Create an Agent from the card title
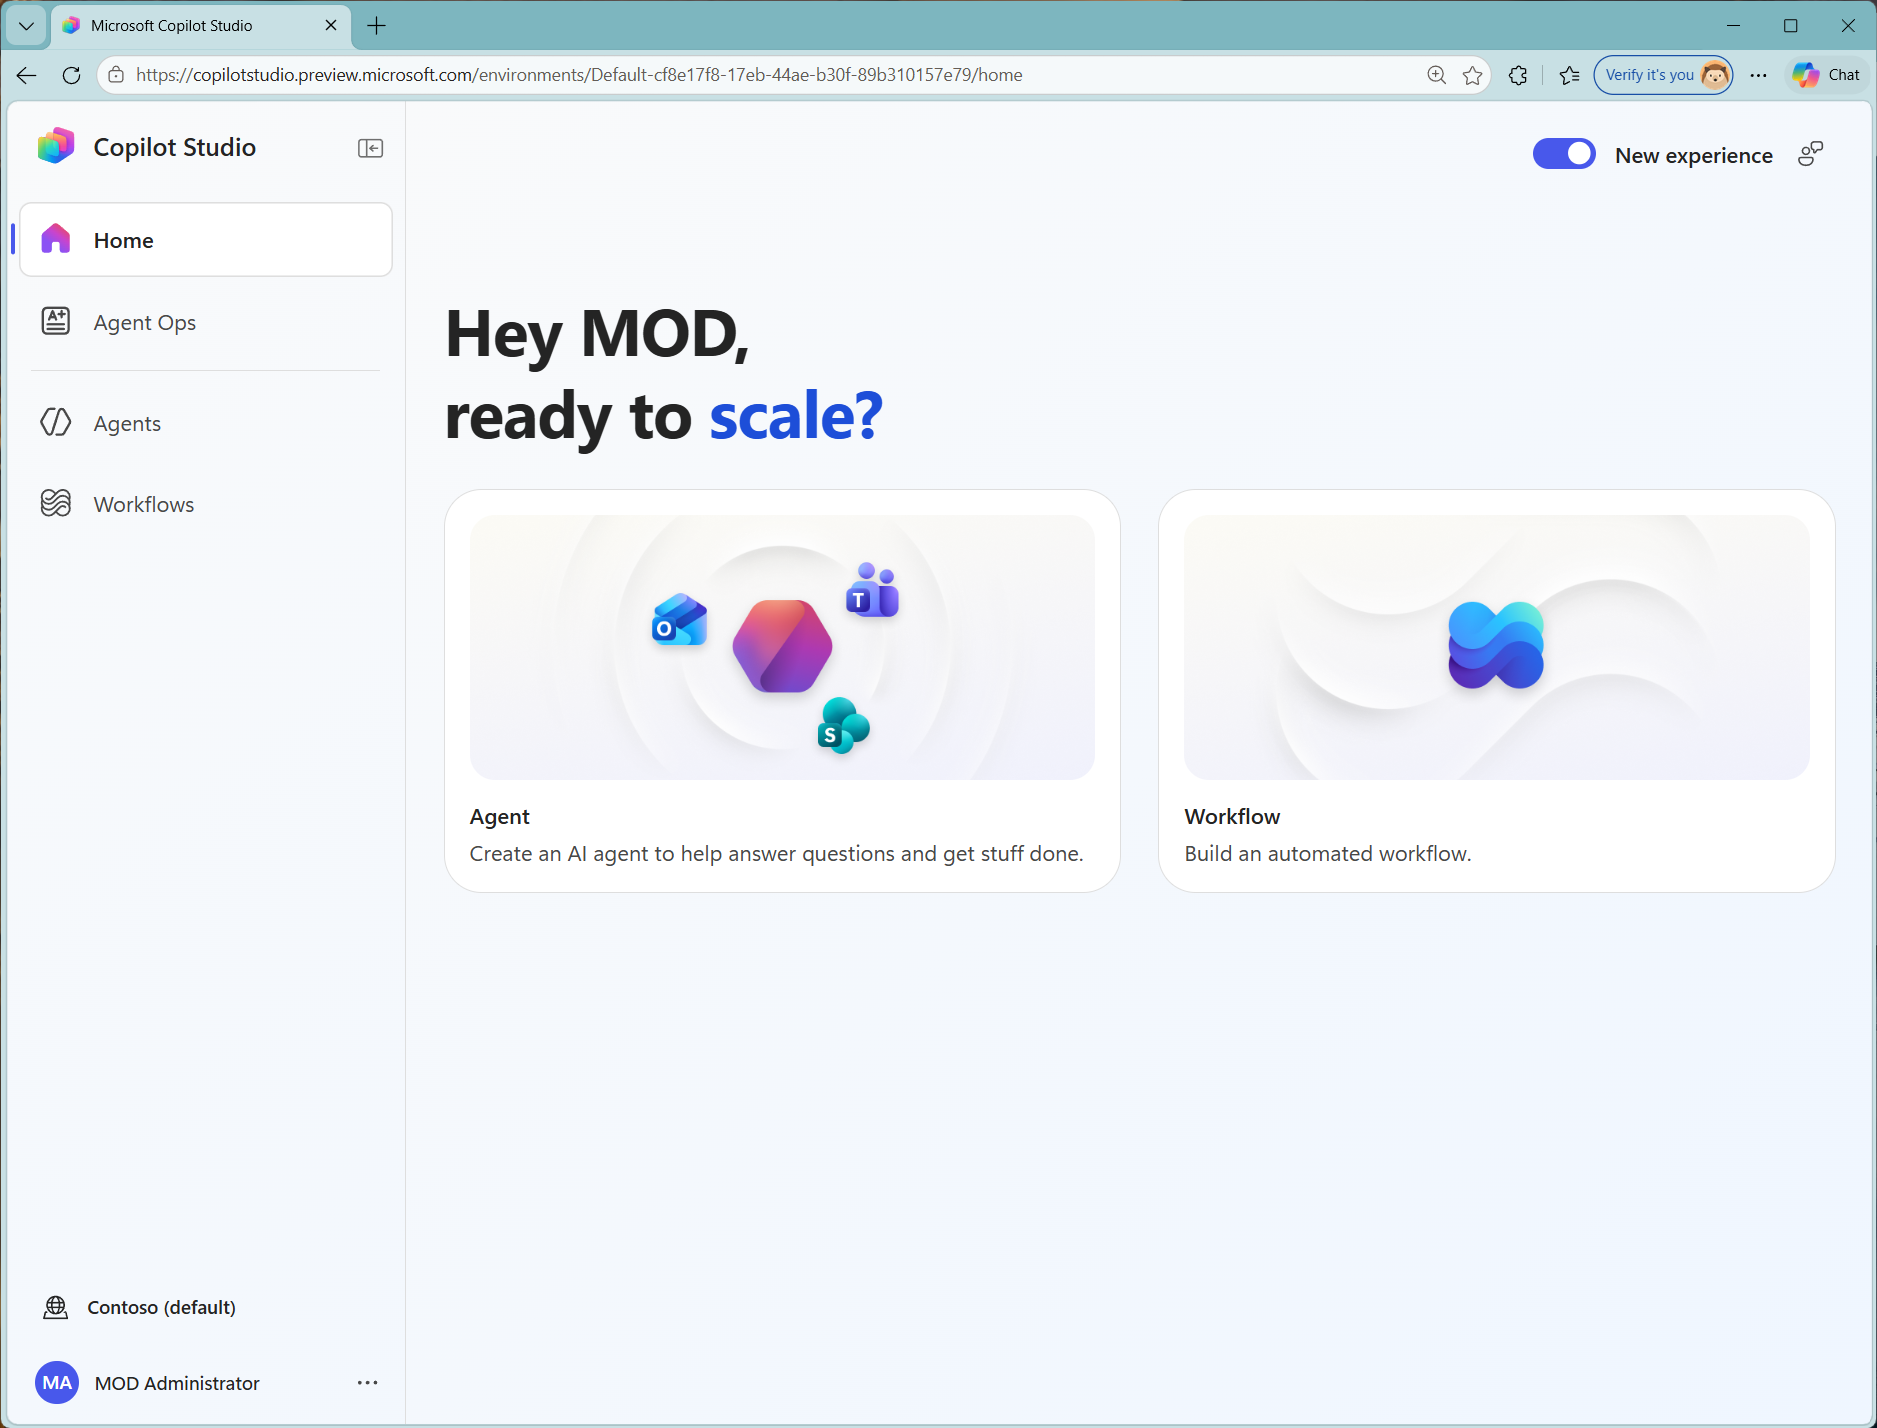Screen dimensions: 1877x1428 click(500, 816)
